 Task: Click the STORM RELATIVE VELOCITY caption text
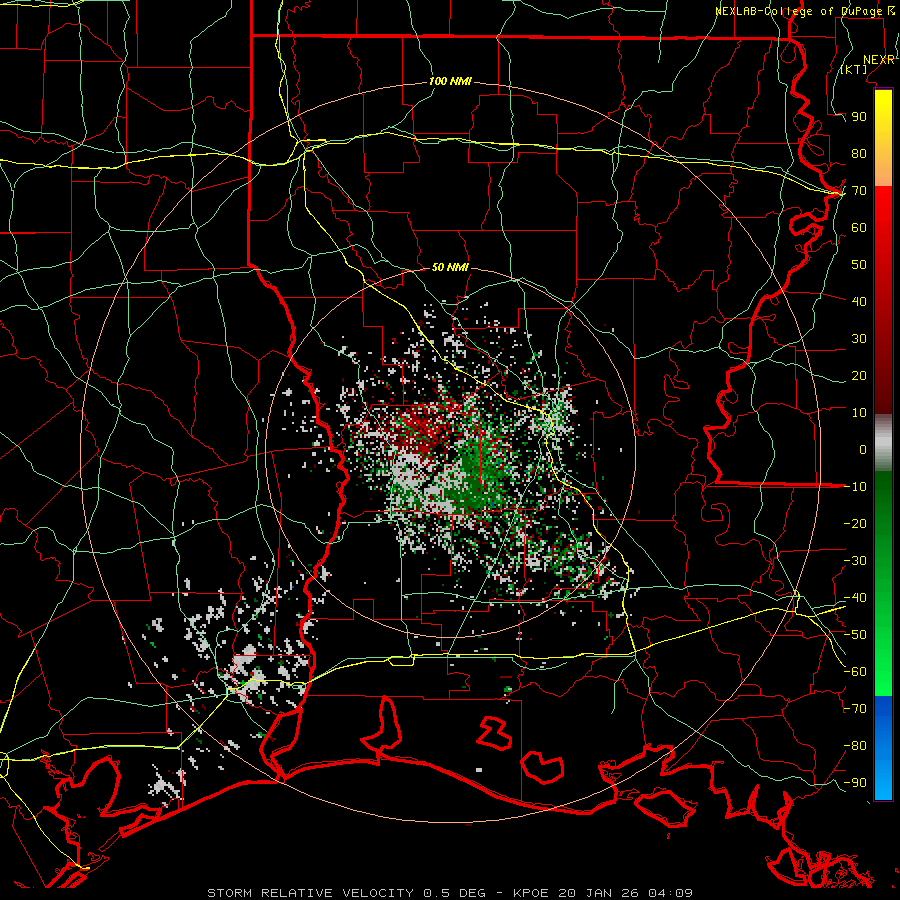click(310, 893)
